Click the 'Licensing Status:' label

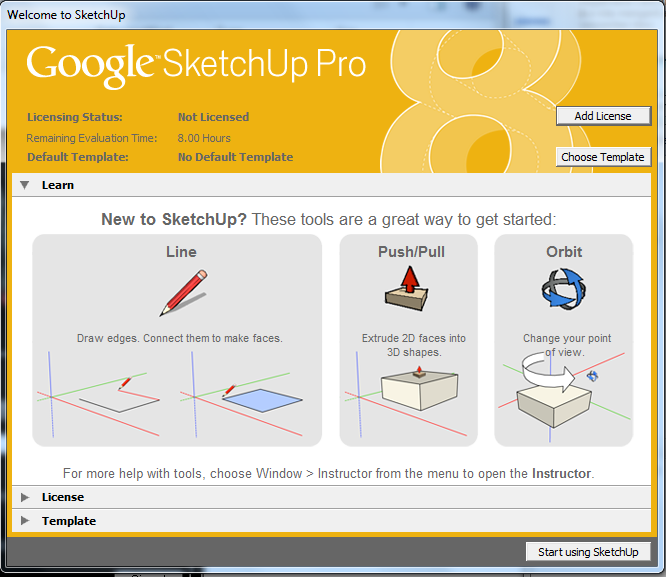(x=75, y=117)
